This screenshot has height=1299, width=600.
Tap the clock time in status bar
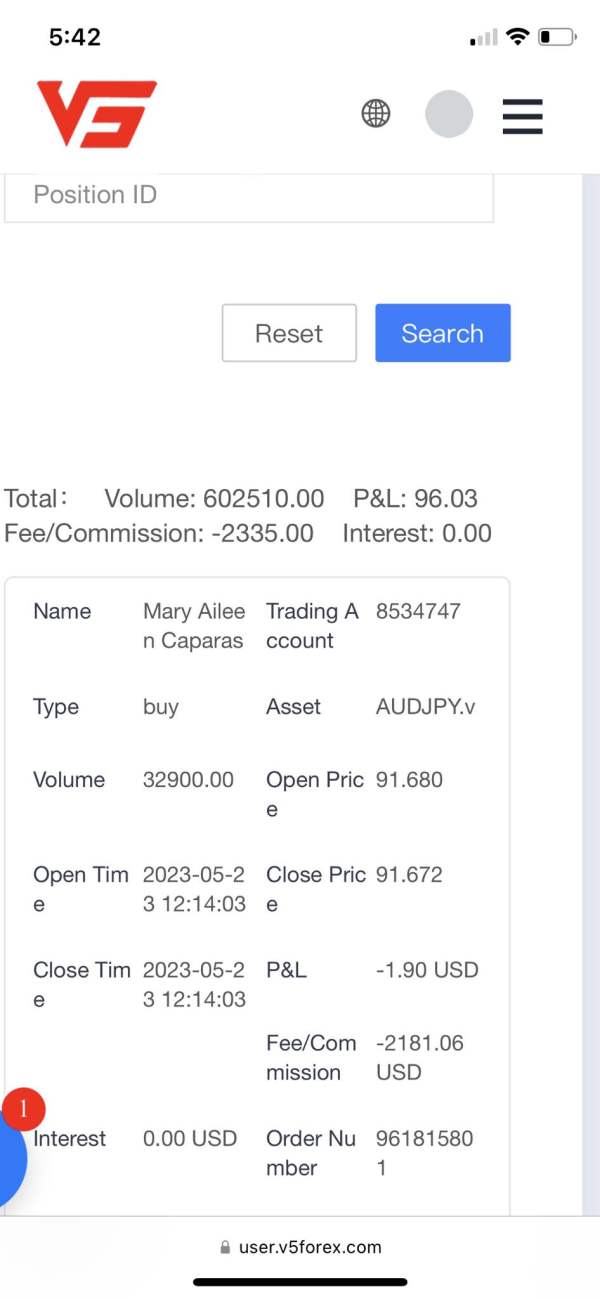75,38
